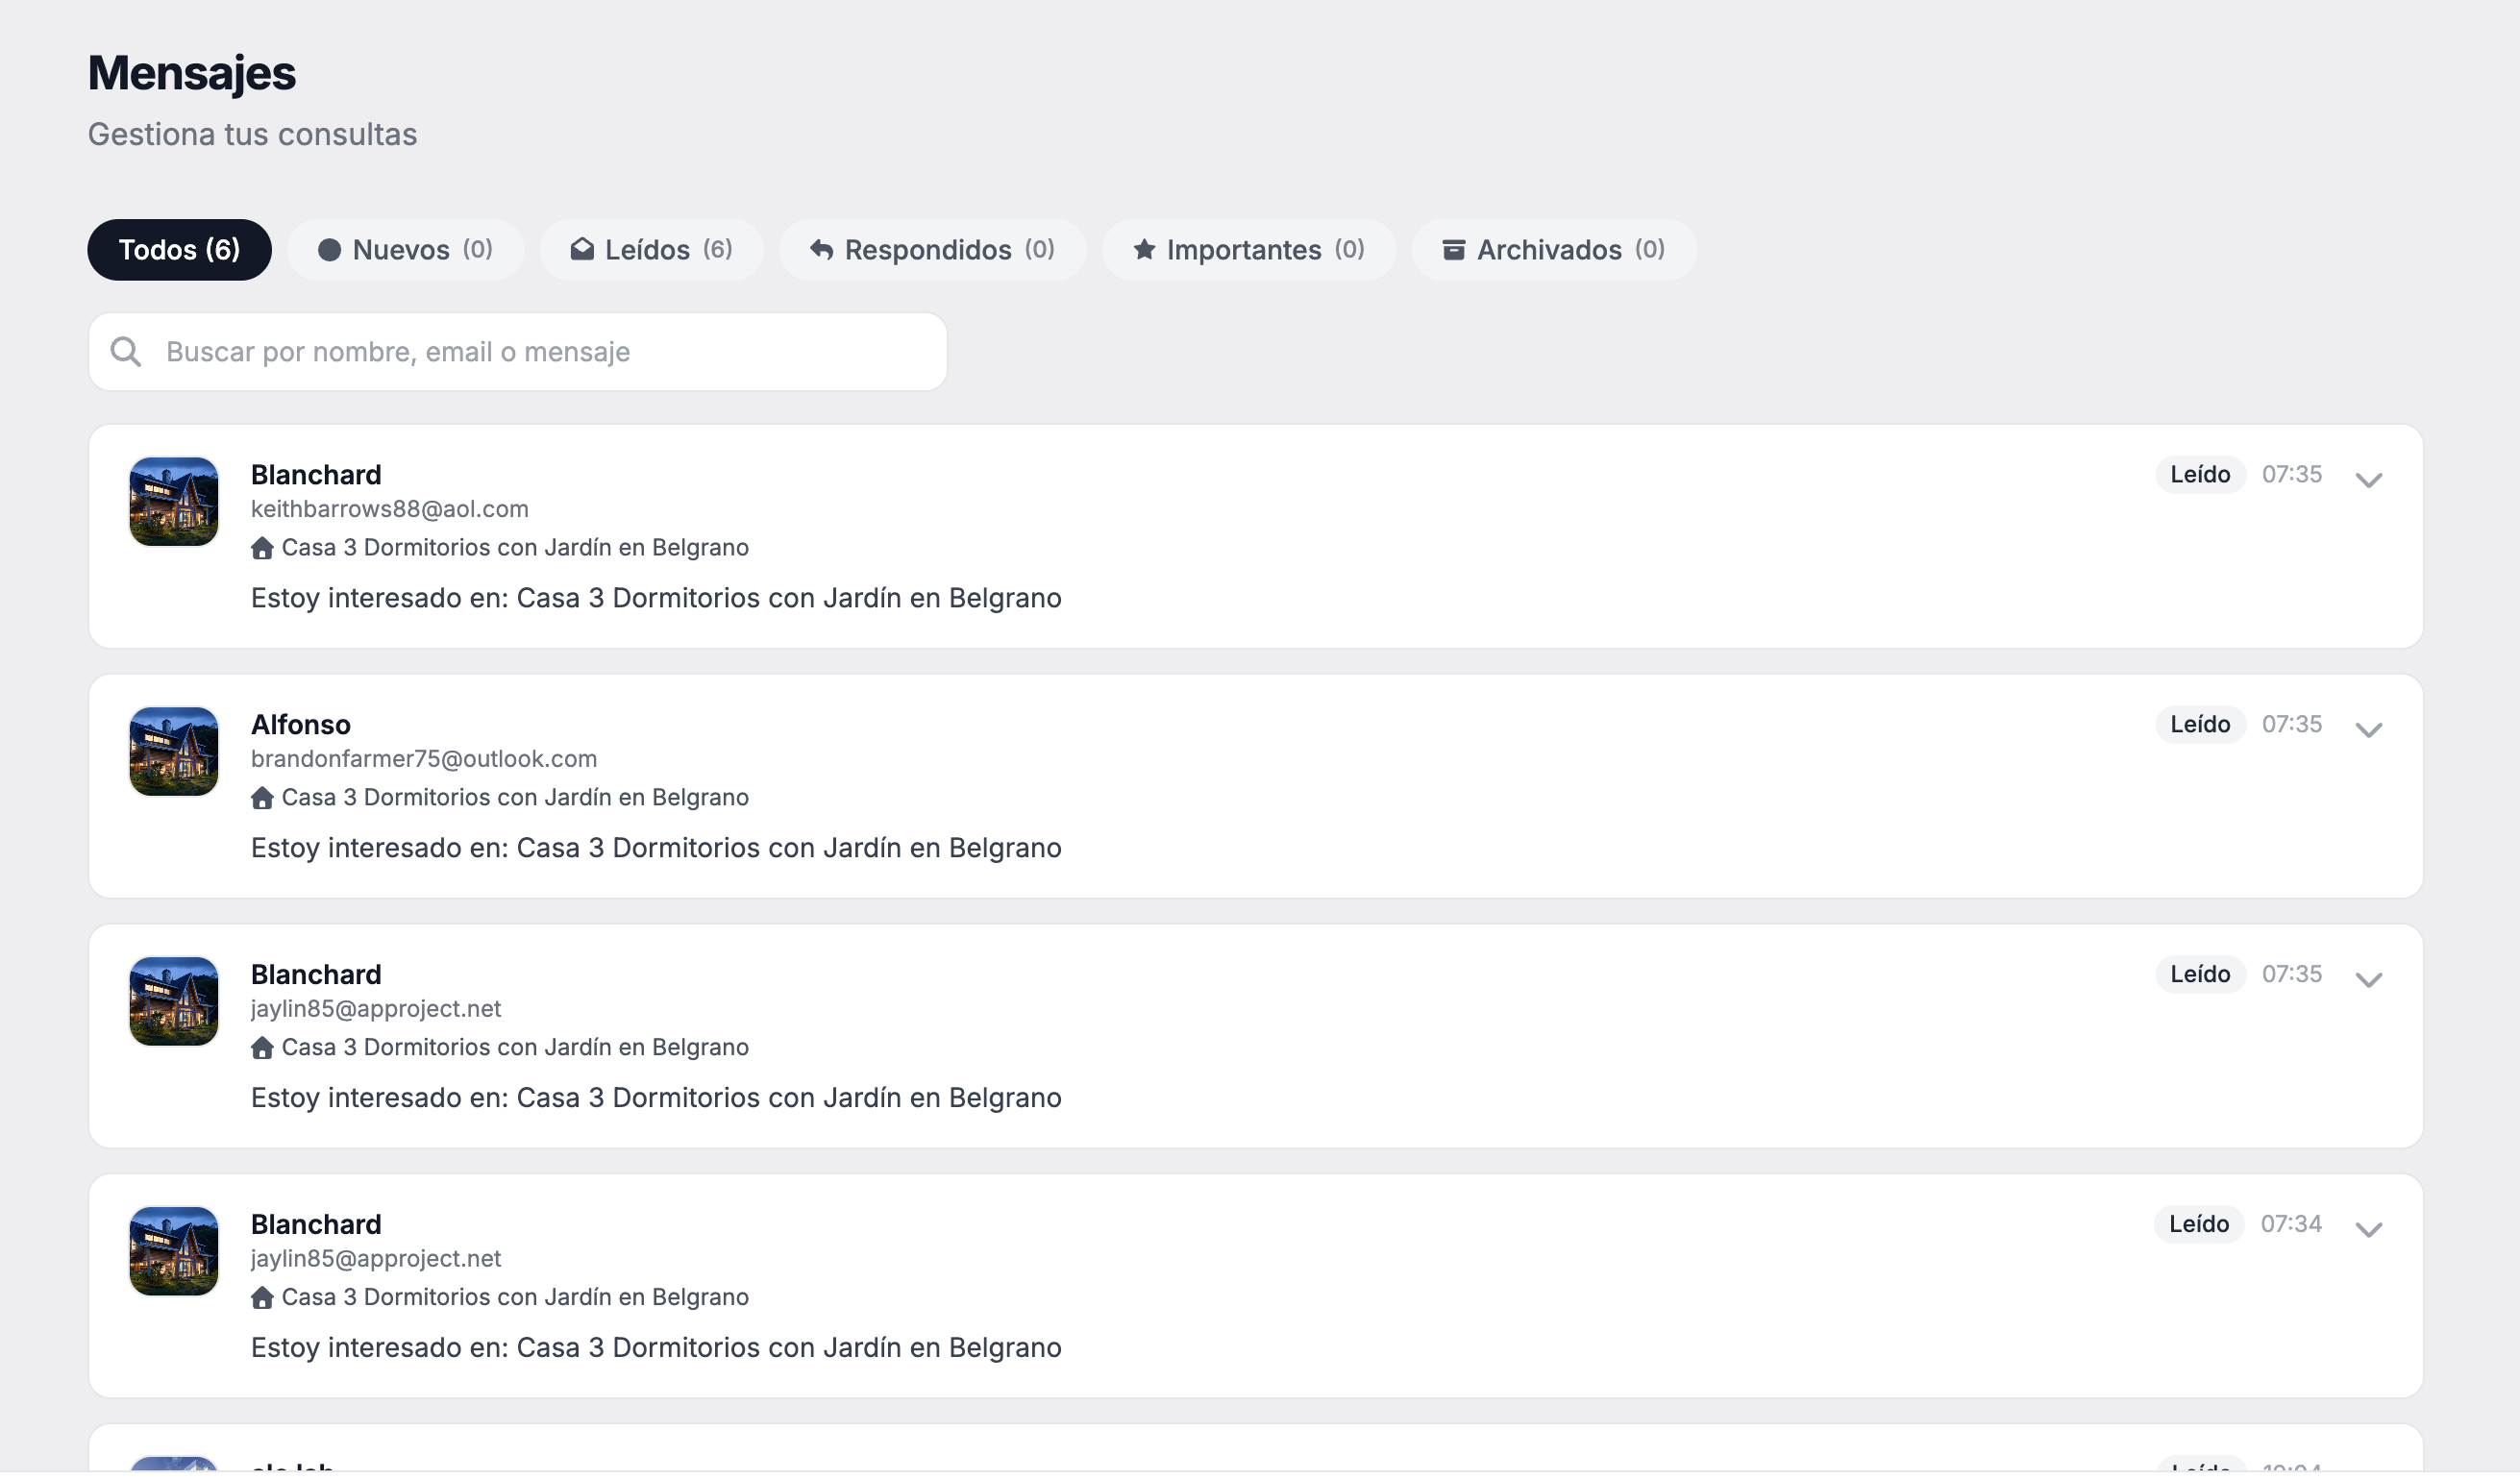Click Leído status badge on Alfonso's message

[x=2199, y=724]
